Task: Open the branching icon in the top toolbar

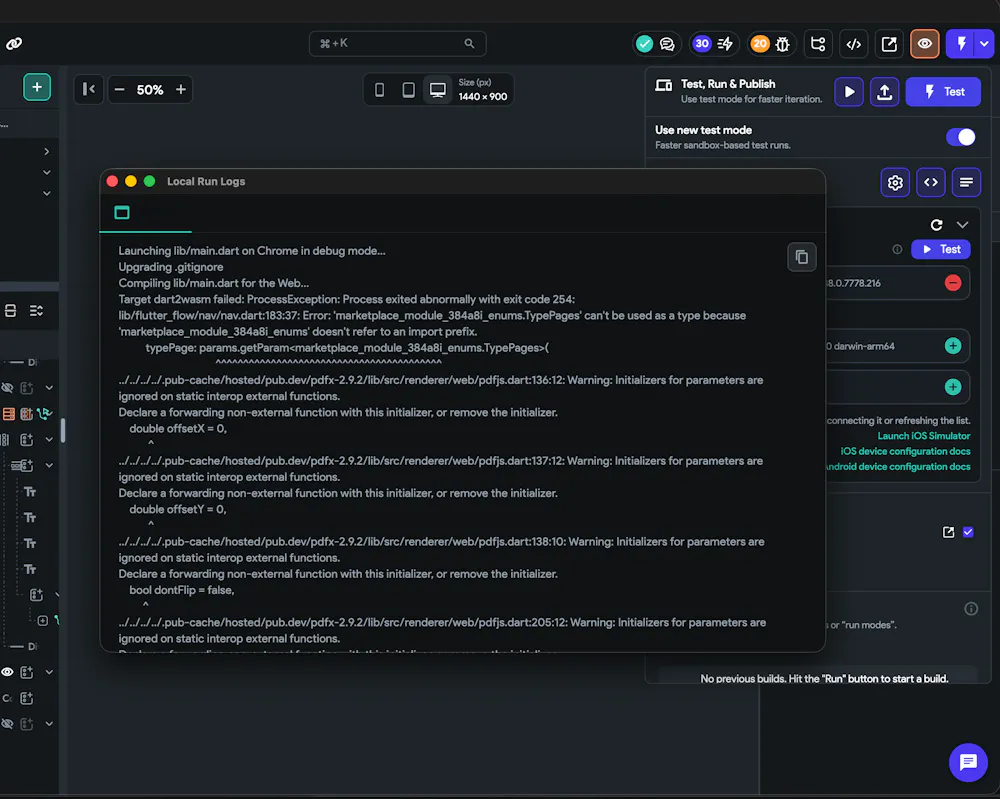Action: [818, 44]
